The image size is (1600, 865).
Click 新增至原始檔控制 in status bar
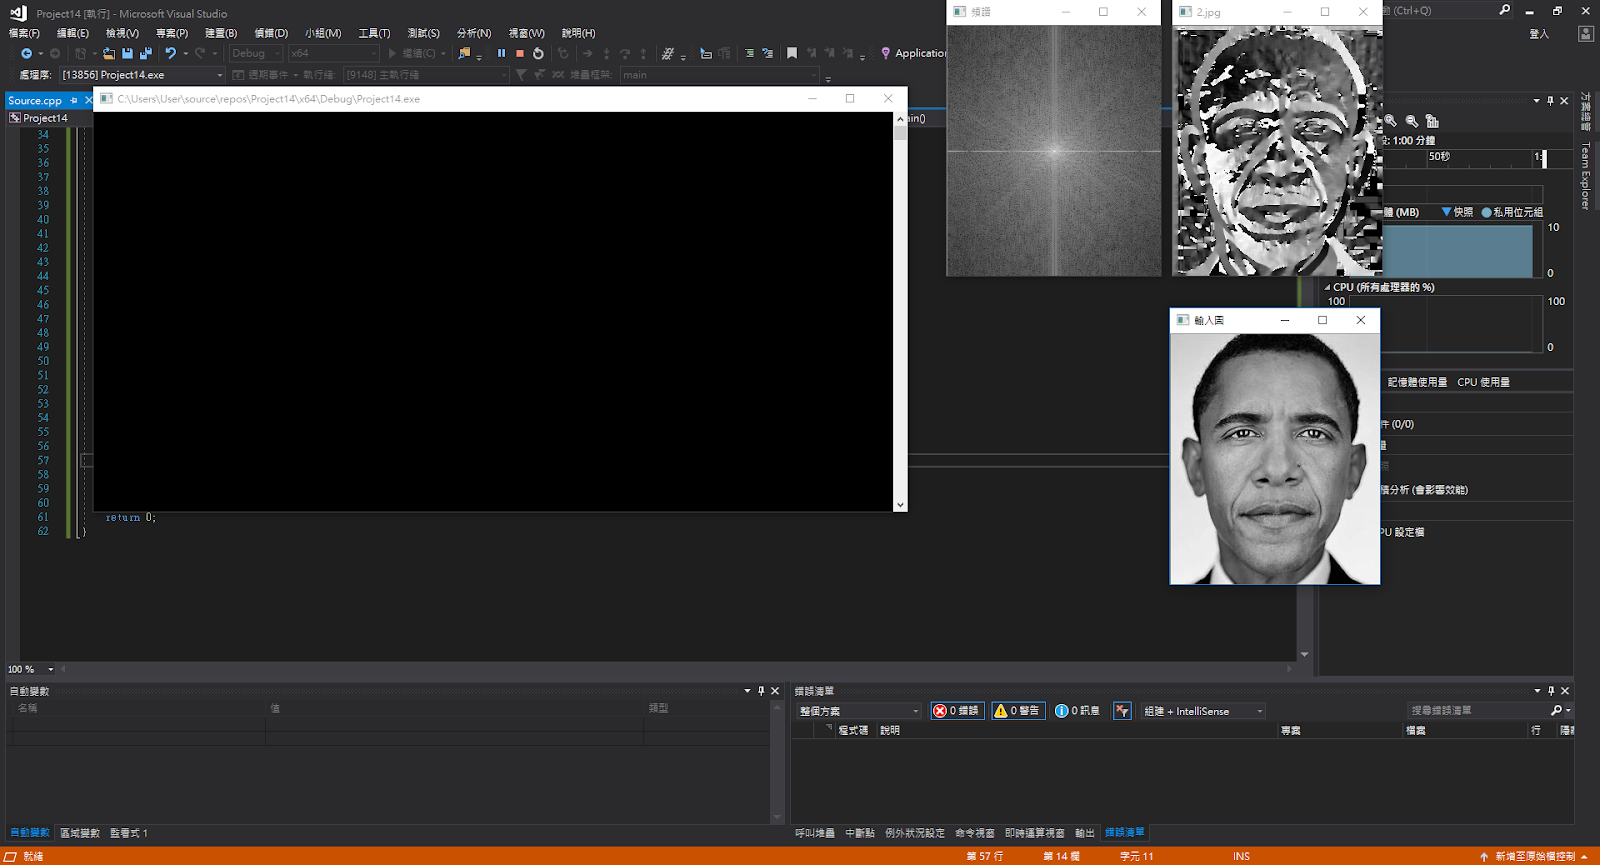[x=1535, y=856]
